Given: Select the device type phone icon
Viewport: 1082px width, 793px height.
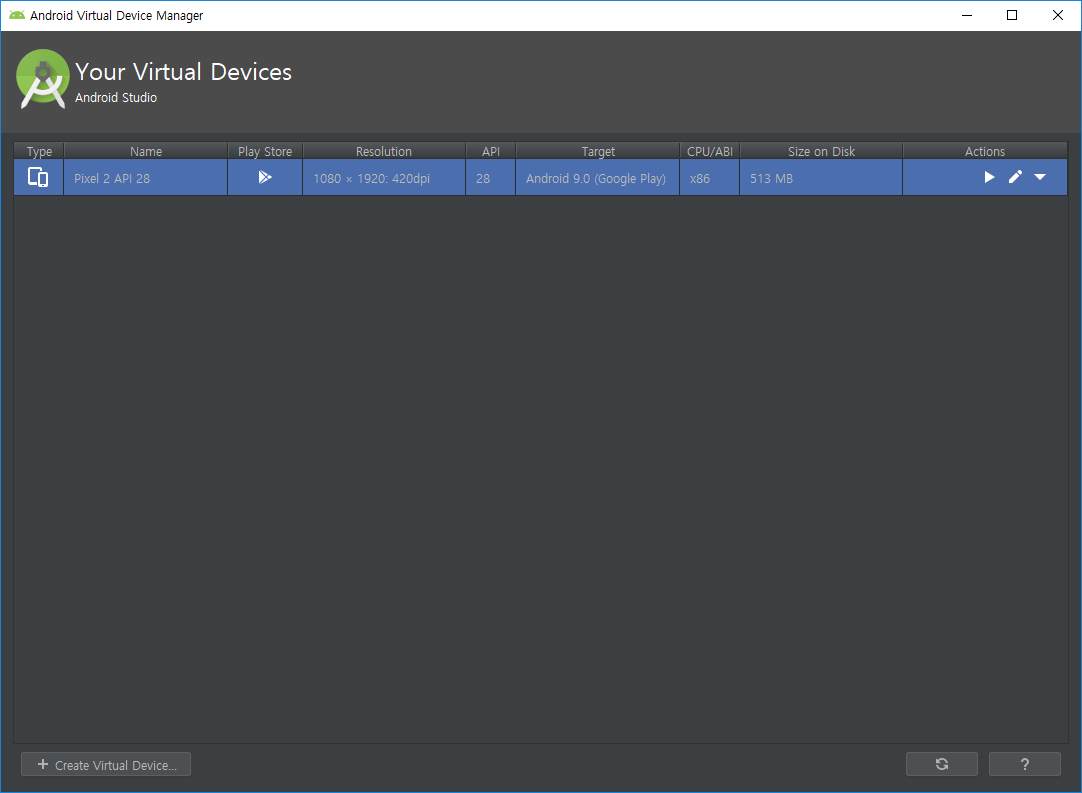Looking at the screenshot, I should [x=38, y=177].
